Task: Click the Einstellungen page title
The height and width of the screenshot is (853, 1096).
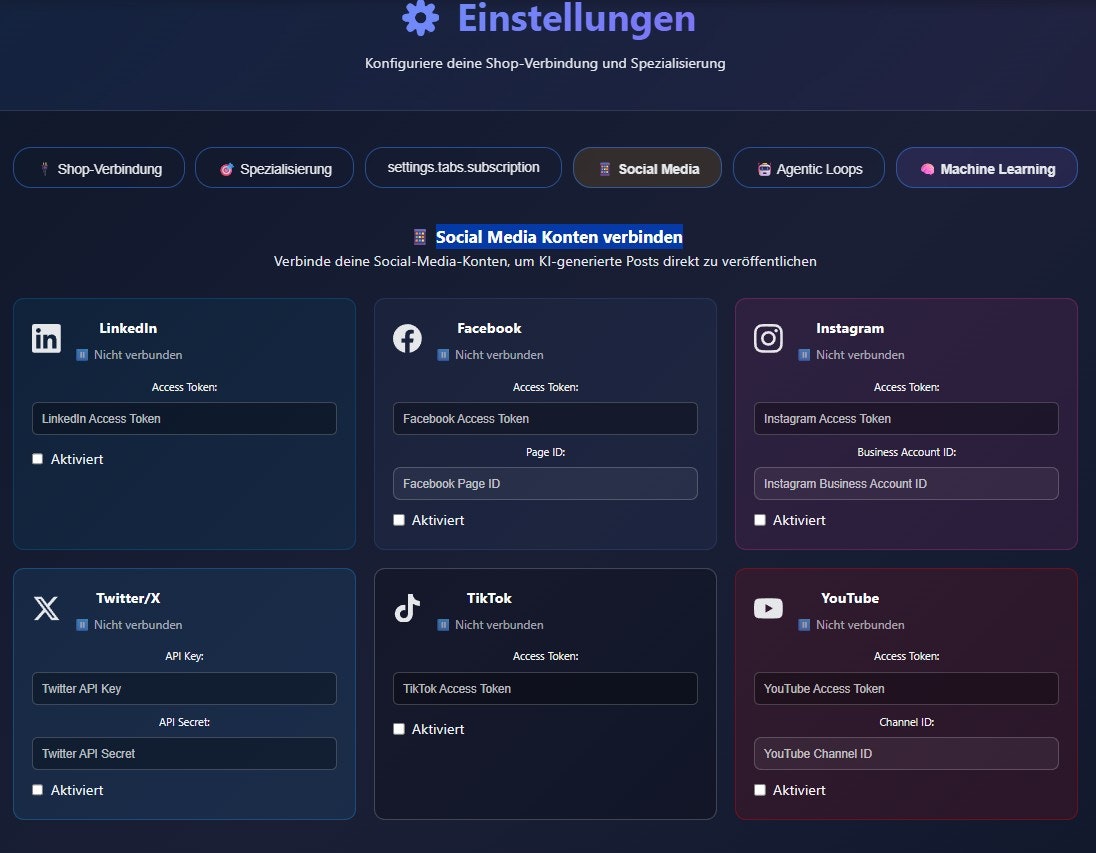Action: point(577,18)
